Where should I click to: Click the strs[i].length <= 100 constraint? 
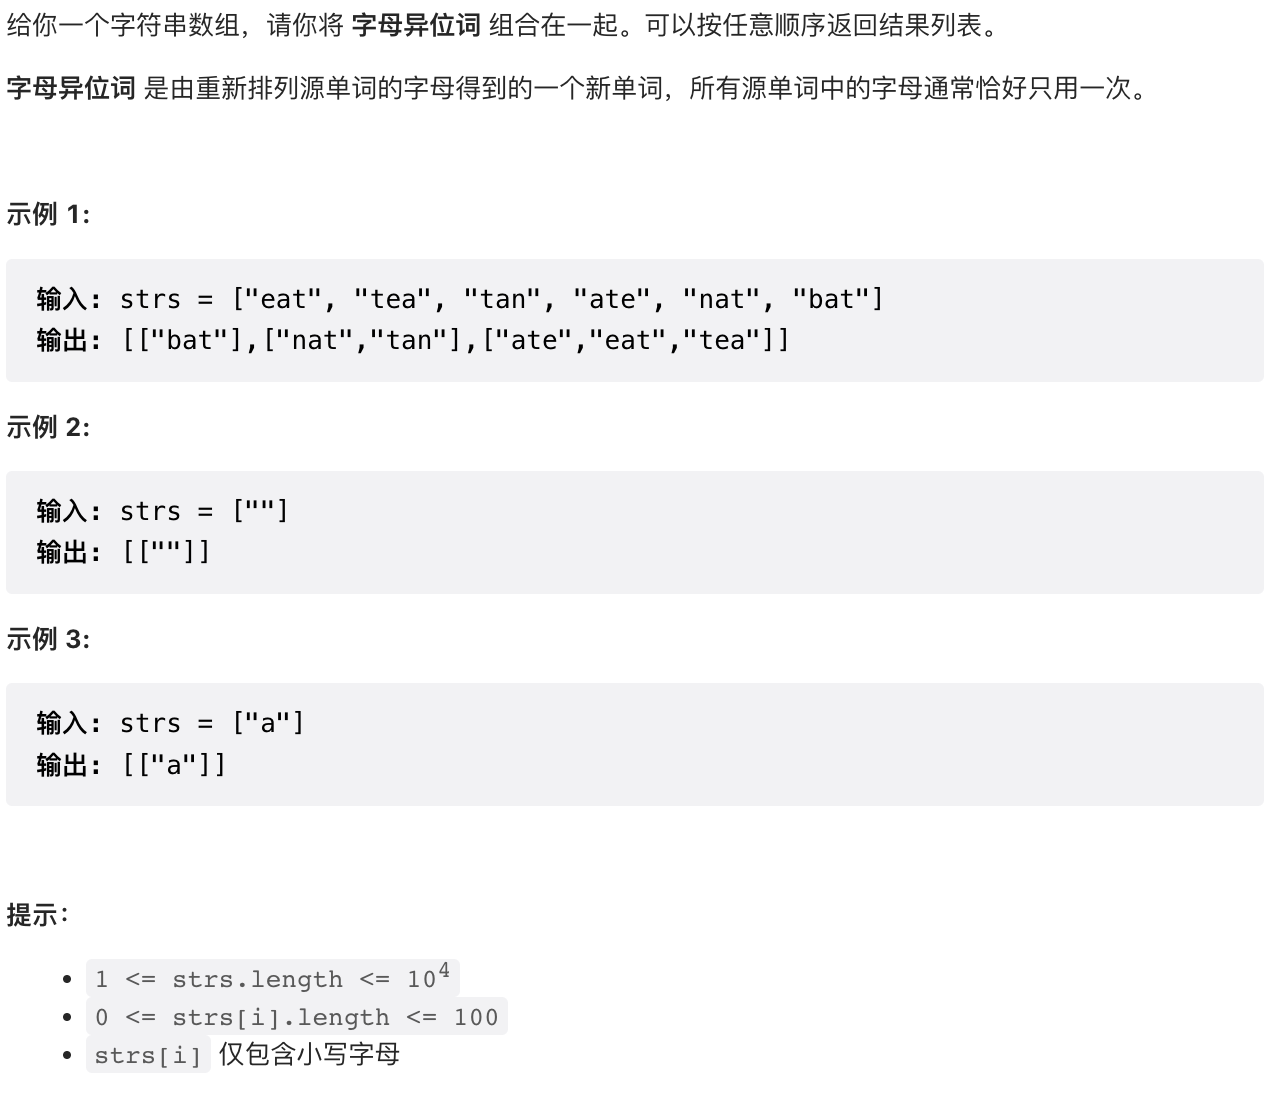pos(297,1017)
